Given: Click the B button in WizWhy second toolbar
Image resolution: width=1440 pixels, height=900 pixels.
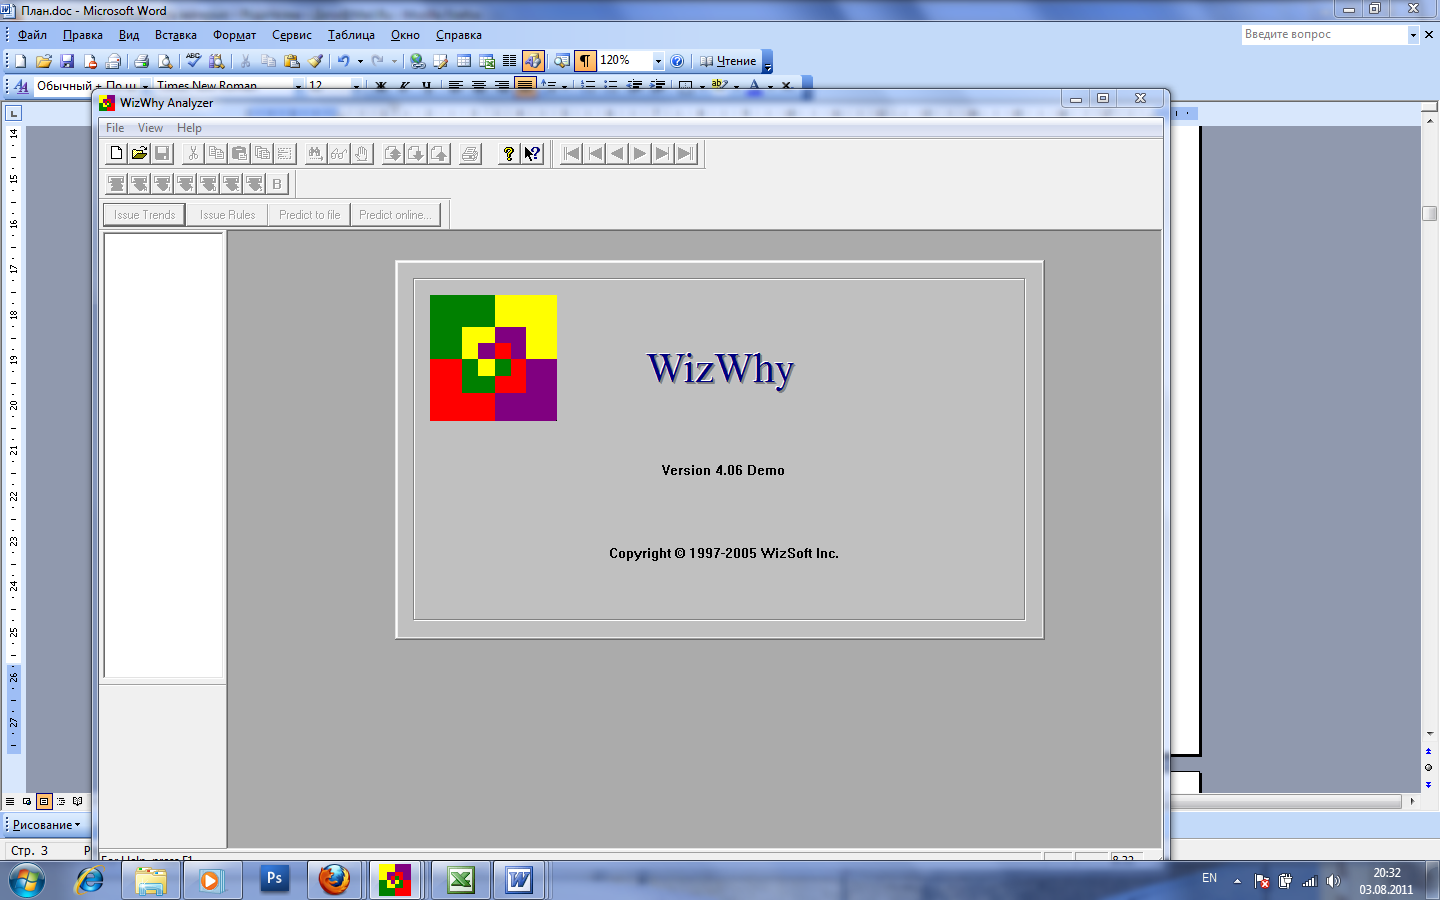Looking at the screenshot, I should pos(277,183).
